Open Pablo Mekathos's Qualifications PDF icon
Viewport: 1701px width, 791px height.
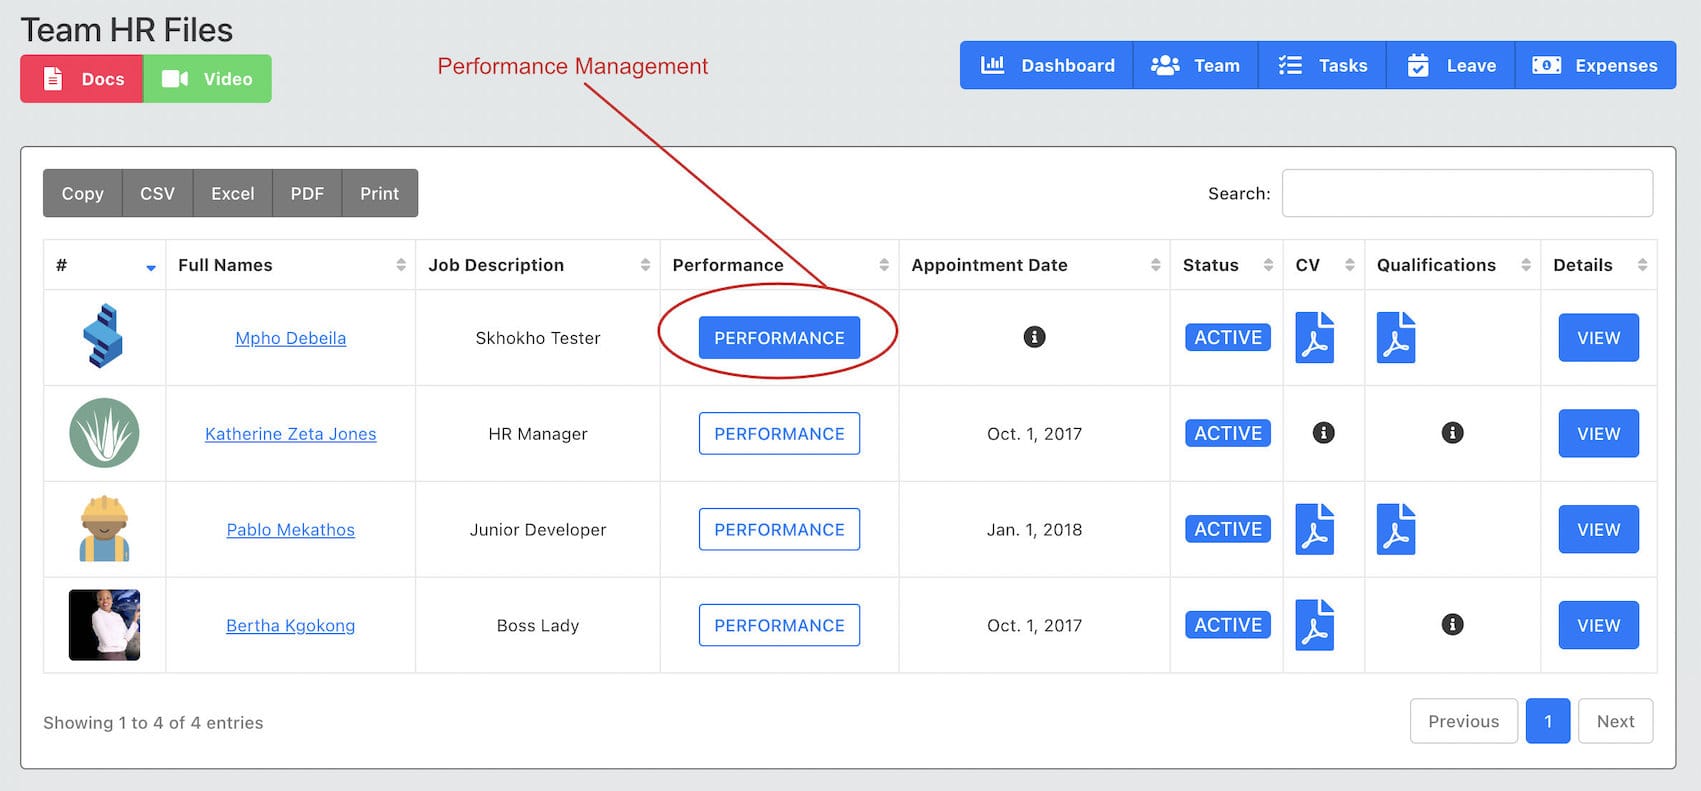click(1396, 529)
